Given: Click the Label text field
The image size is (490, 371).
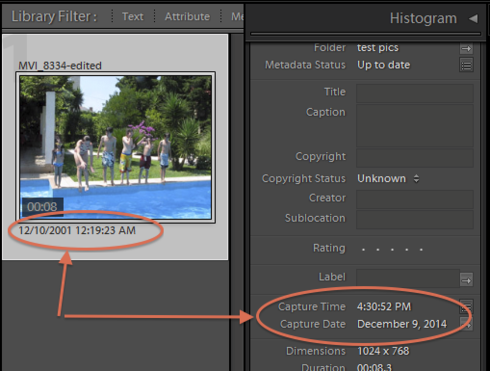Looking at the screenshot, I should [x=408, y=278].
